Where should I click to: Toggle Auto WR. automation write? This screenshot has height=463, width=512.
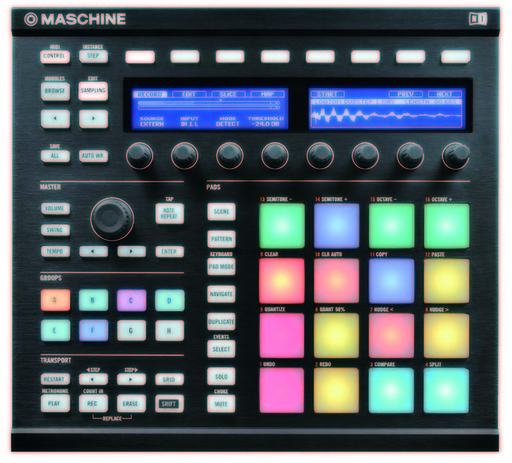click(x=93, y=156)
